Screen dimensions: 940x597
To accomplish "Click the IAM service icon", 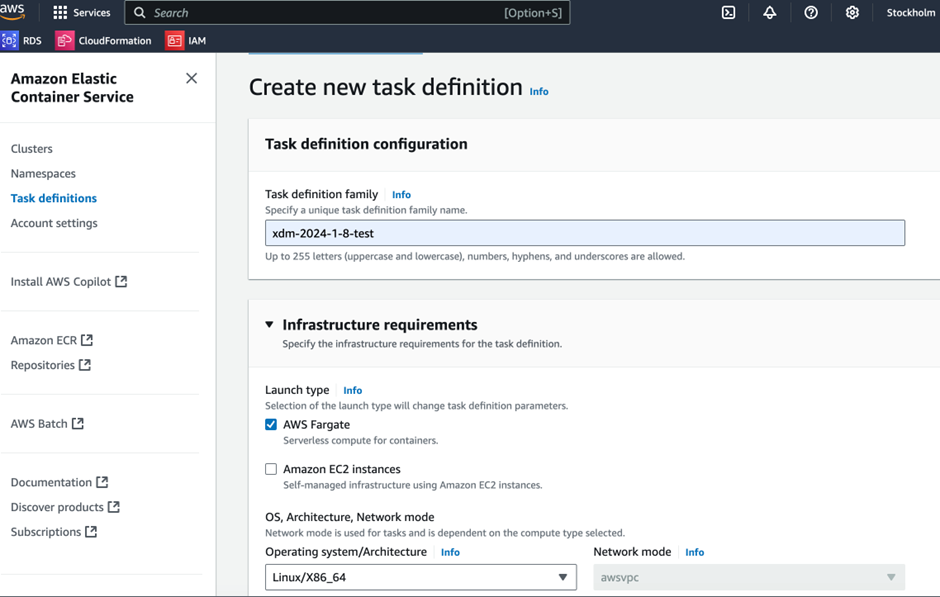I will [x=174, y=41].
